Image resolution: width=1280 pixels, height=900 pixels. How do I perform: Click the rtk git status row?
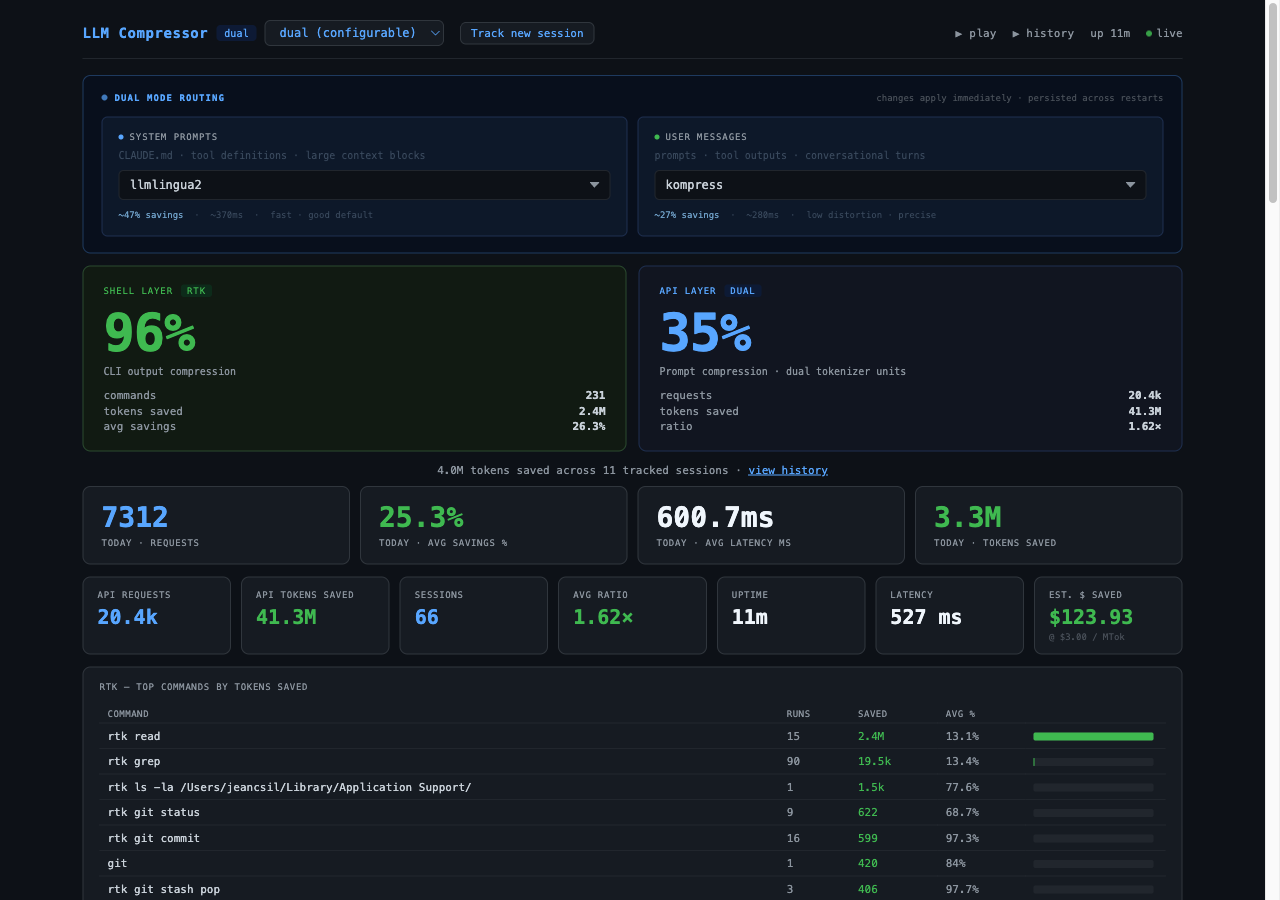632,813
